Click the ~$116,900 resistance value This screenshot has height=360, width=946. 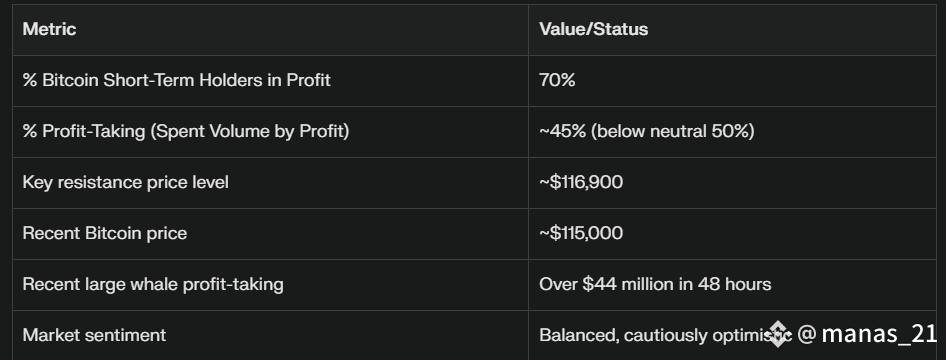(x=581, y=182)
